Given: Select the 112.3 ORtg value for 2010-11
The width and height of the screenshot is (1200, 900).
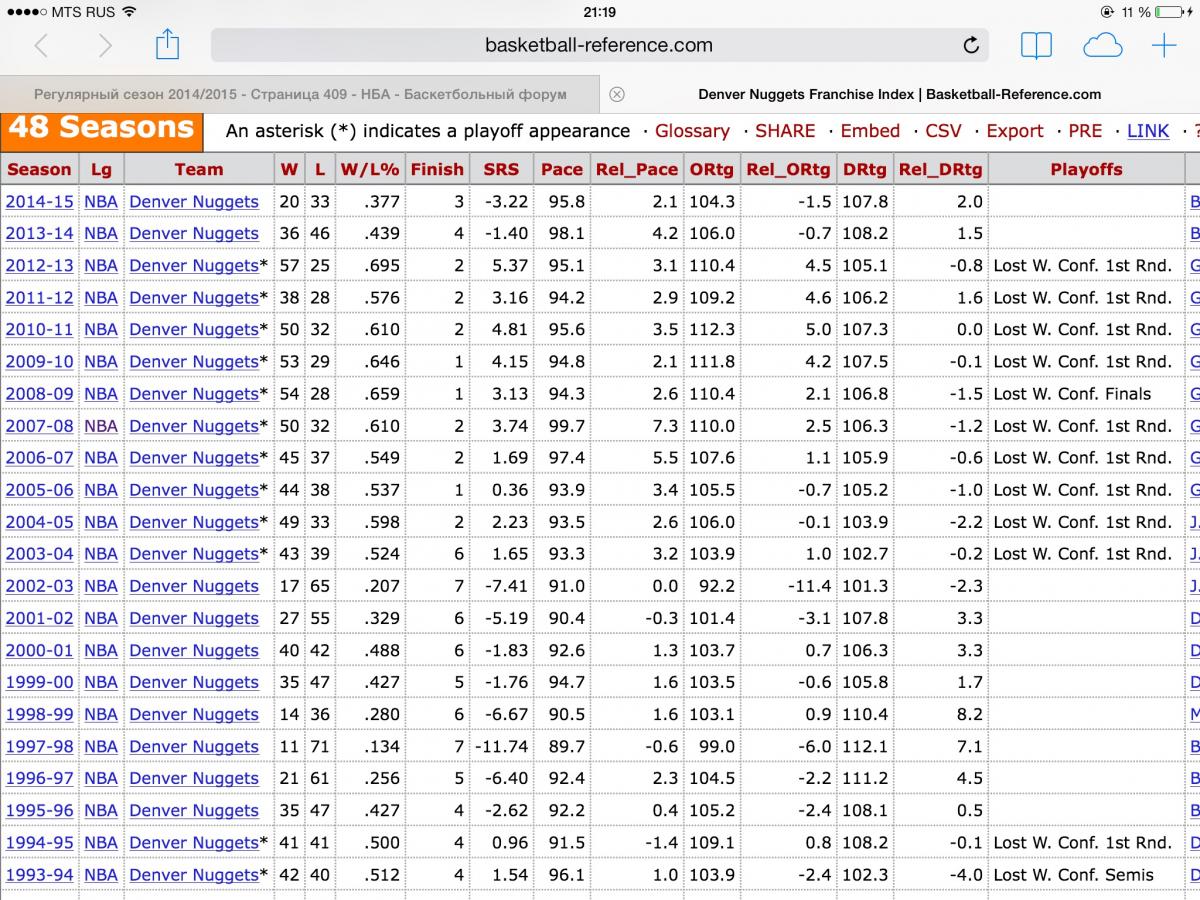Looking at the screenshot, I should [x=712, y=330].
